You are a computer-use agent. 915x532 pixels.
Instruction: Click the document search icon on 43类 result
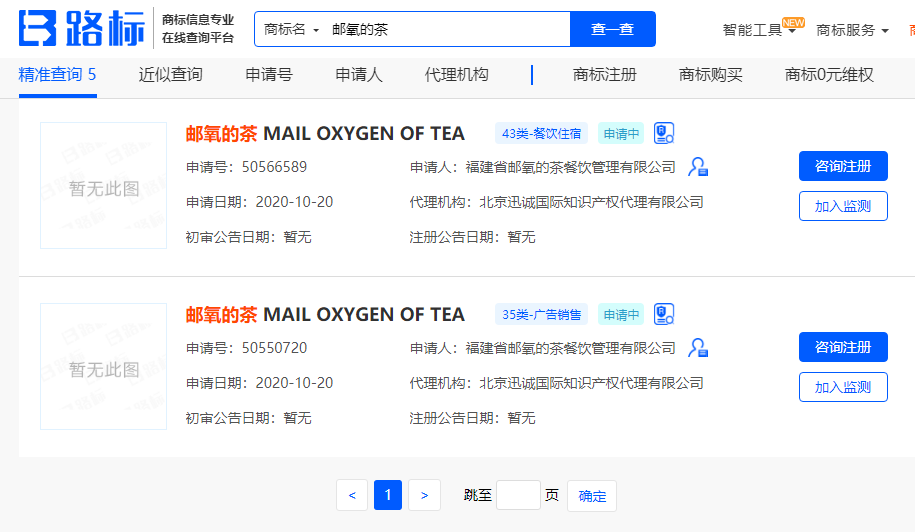coord(664,133)
